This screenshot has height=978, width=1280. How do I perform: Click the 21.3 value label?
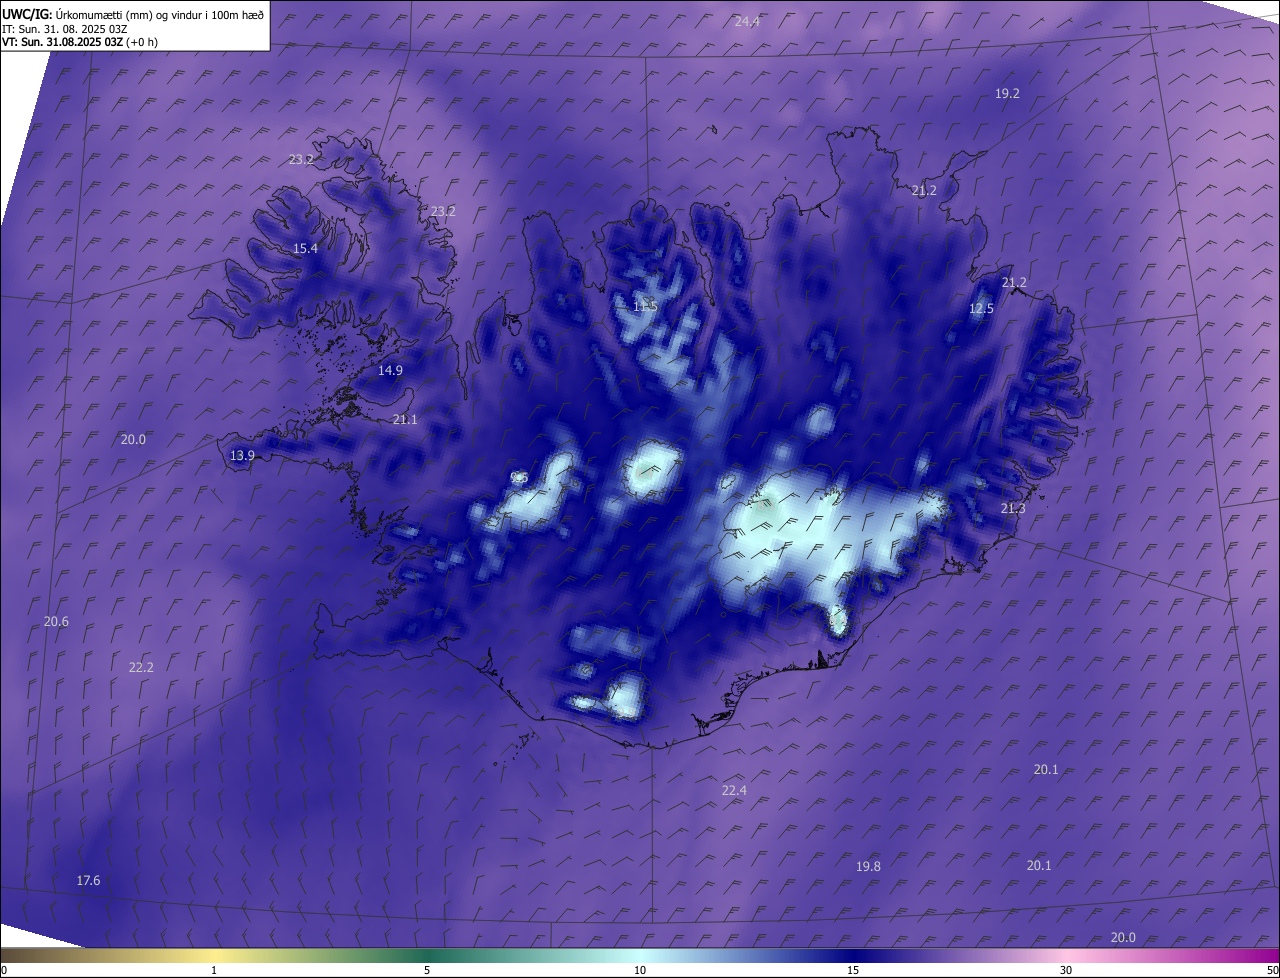pos(1013,509)
